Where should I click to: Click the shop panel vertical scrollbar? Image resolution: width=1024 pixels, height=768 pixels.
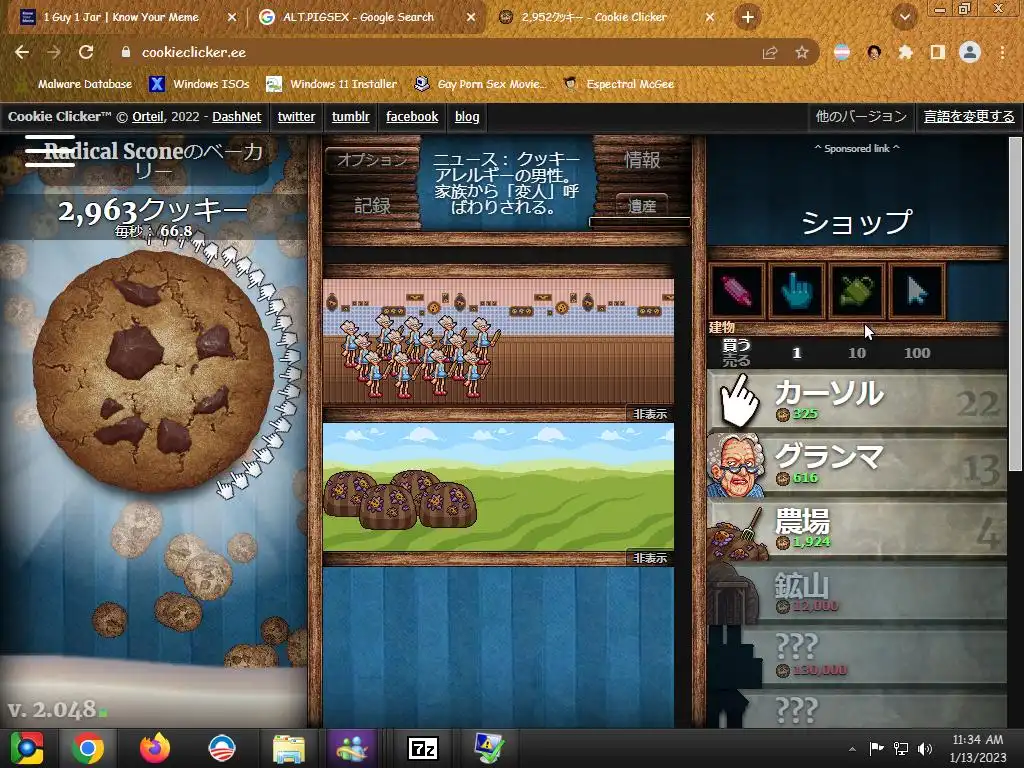[x=1015, y=304]
